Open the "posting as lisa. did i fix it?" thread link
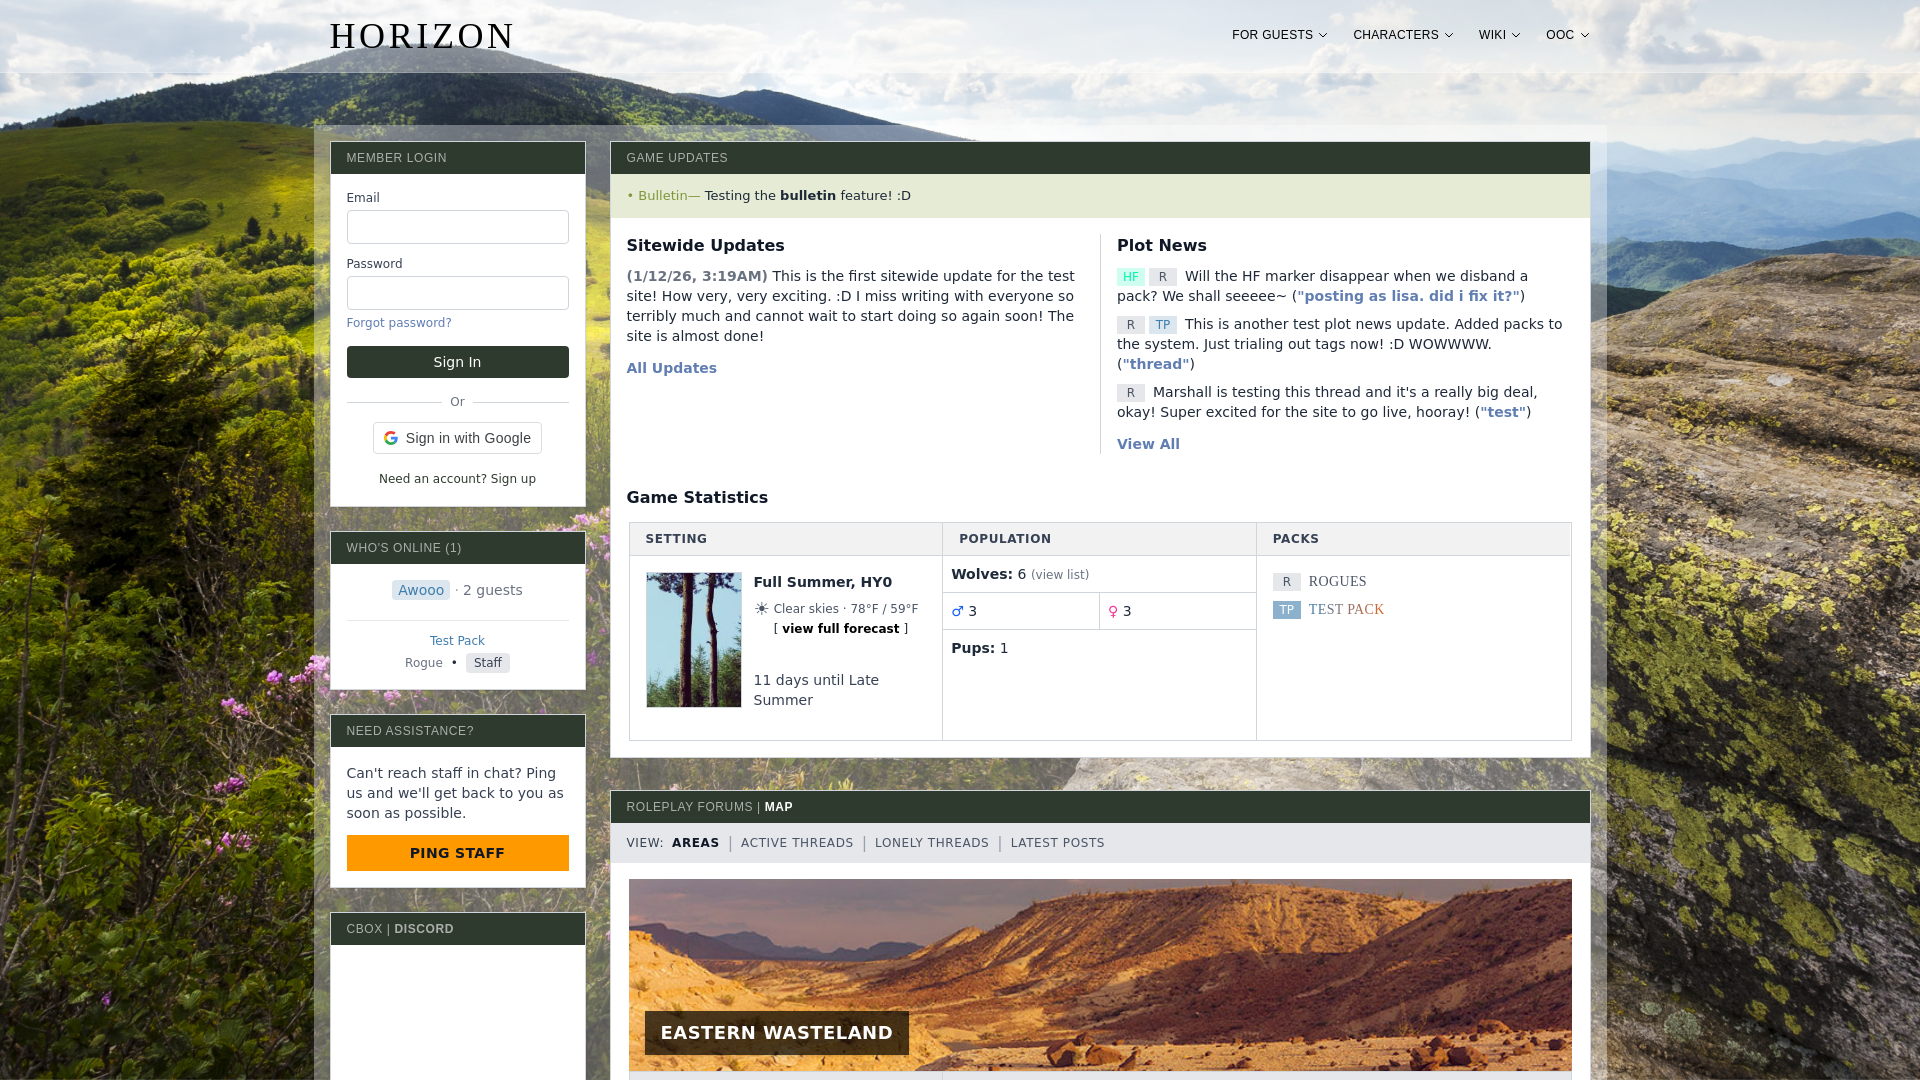 (x=1408, y=296)
